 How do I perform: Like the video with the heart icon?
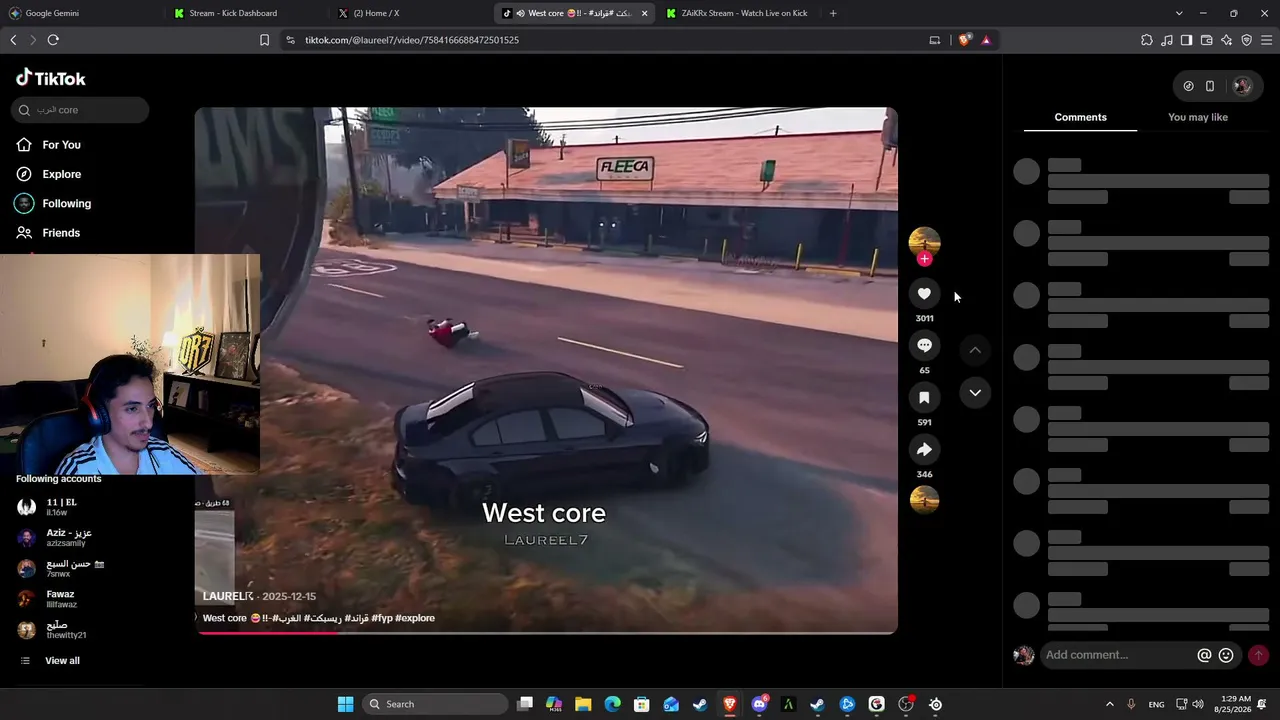tap(924, 293)
